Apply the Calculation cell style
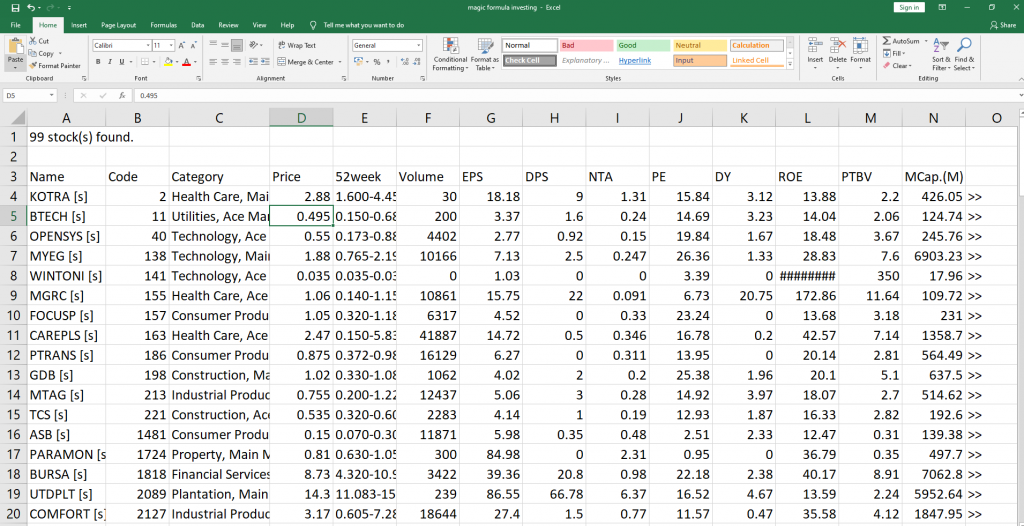The image size is (1024, 526). (756, 46)
